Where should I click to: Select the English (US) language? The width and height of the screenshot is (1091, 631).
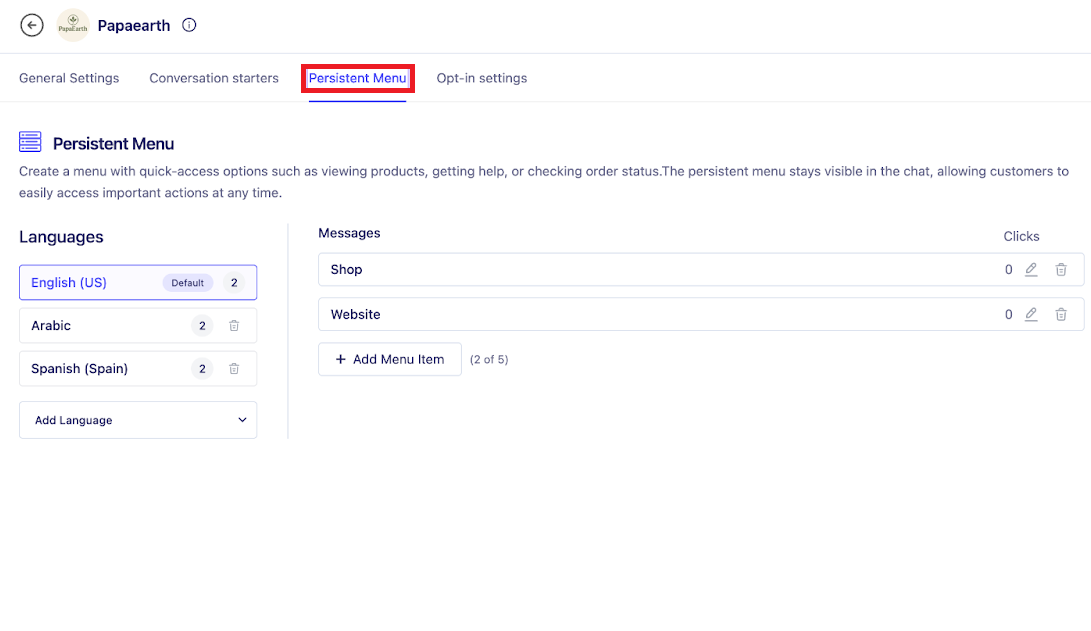click(x=138, y=282)
